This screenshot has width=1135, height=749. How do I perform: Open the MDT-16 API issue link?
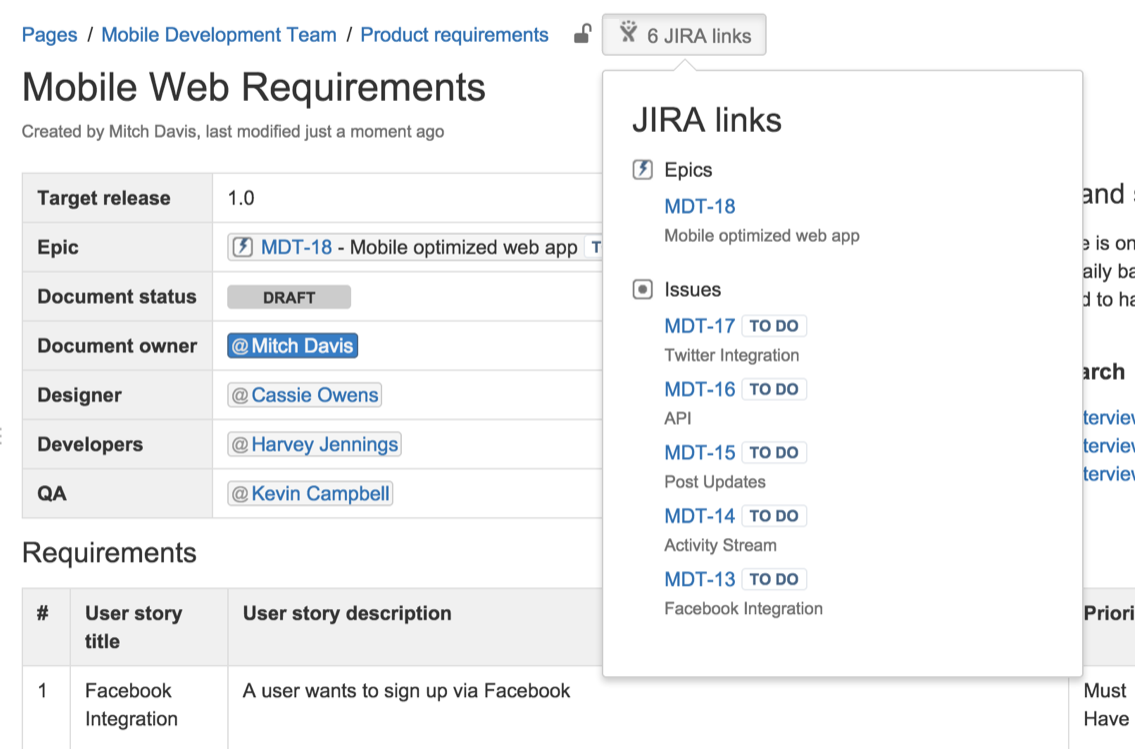pos(699,389)
